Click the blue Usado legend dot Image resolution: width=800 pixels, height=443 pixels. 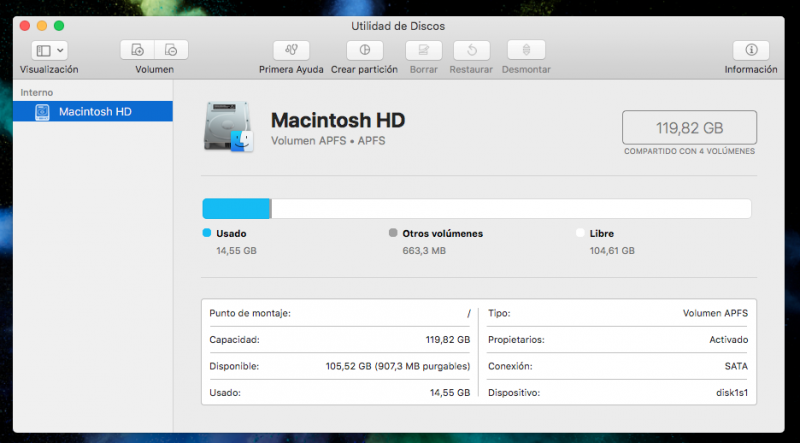coord(207,233)
